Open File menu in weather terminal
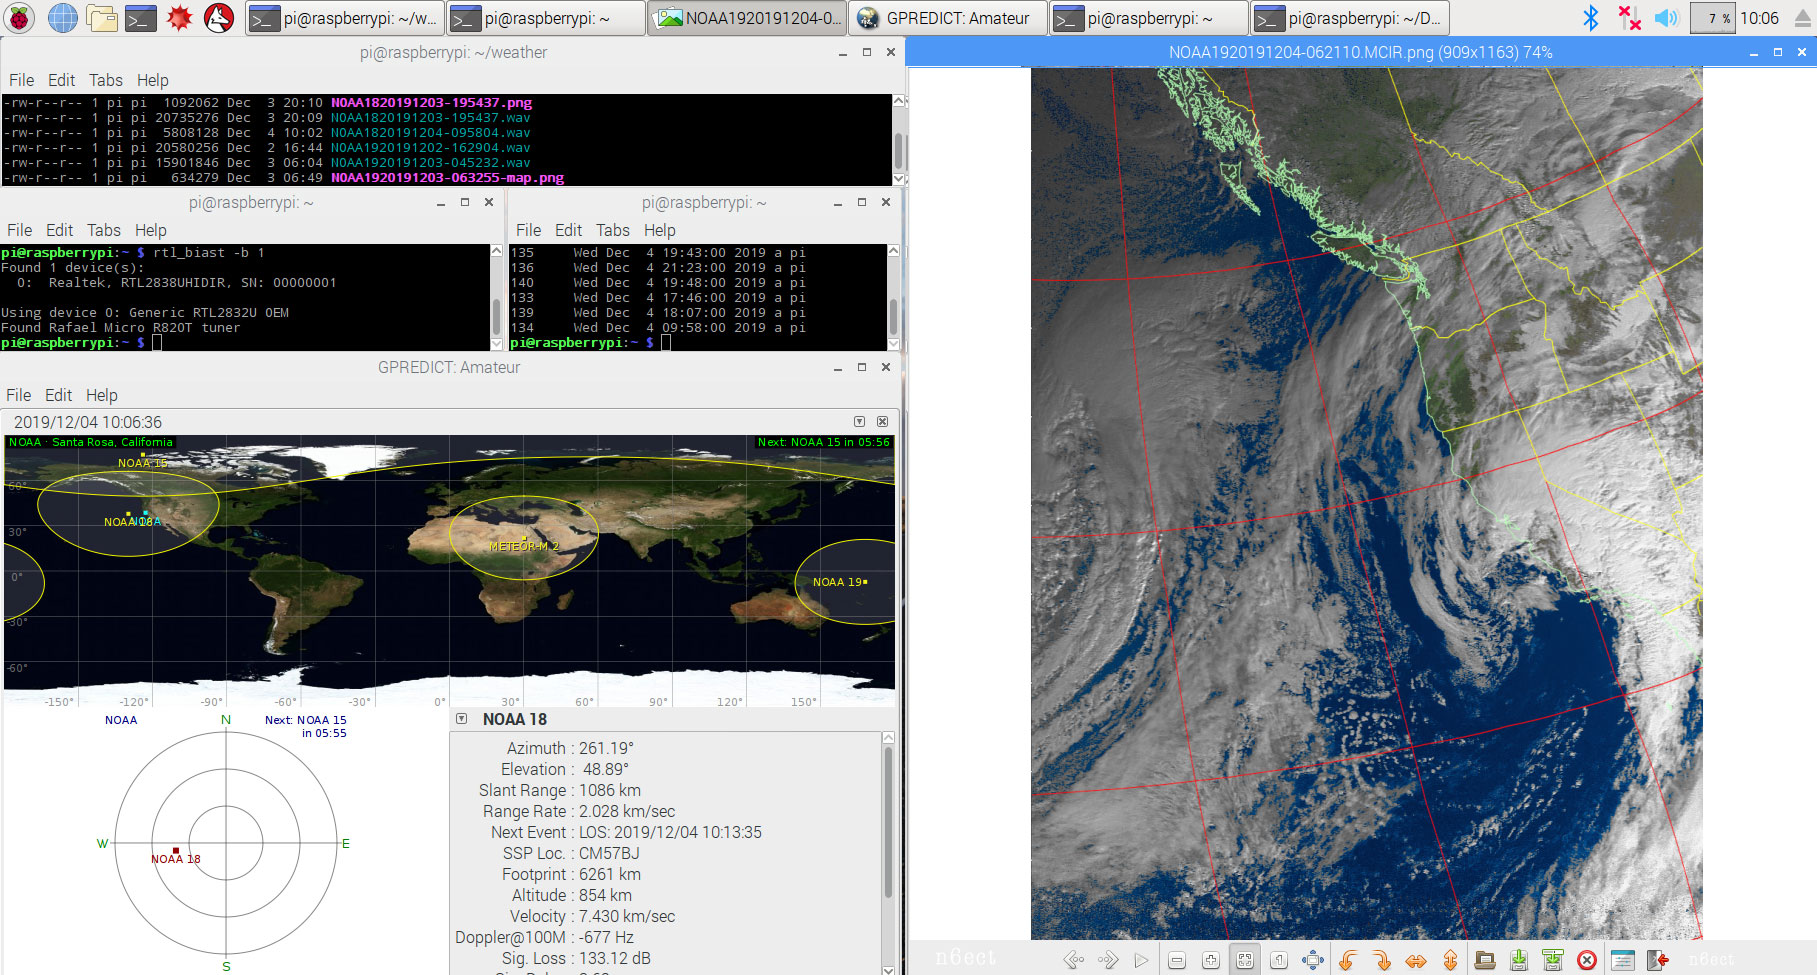This screenshot has width=1817, height=975. (21, 80)
